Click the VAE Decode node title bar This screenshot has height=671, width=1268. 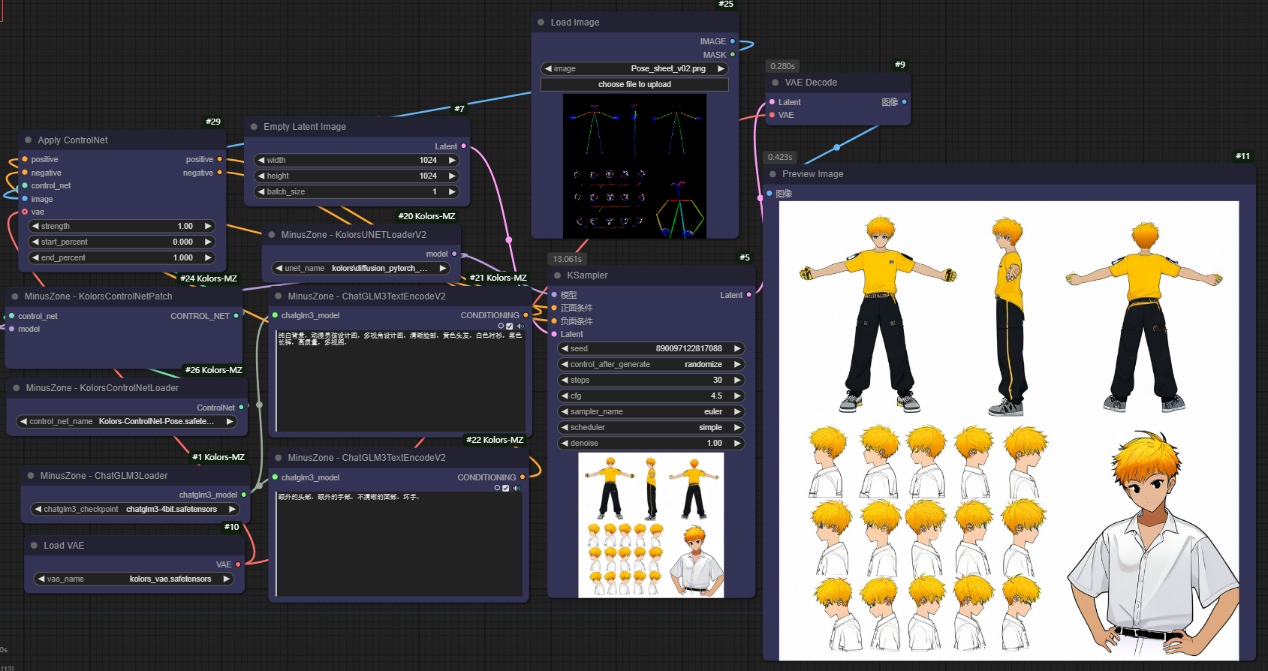pyautogui.click(x=811, y=83)
